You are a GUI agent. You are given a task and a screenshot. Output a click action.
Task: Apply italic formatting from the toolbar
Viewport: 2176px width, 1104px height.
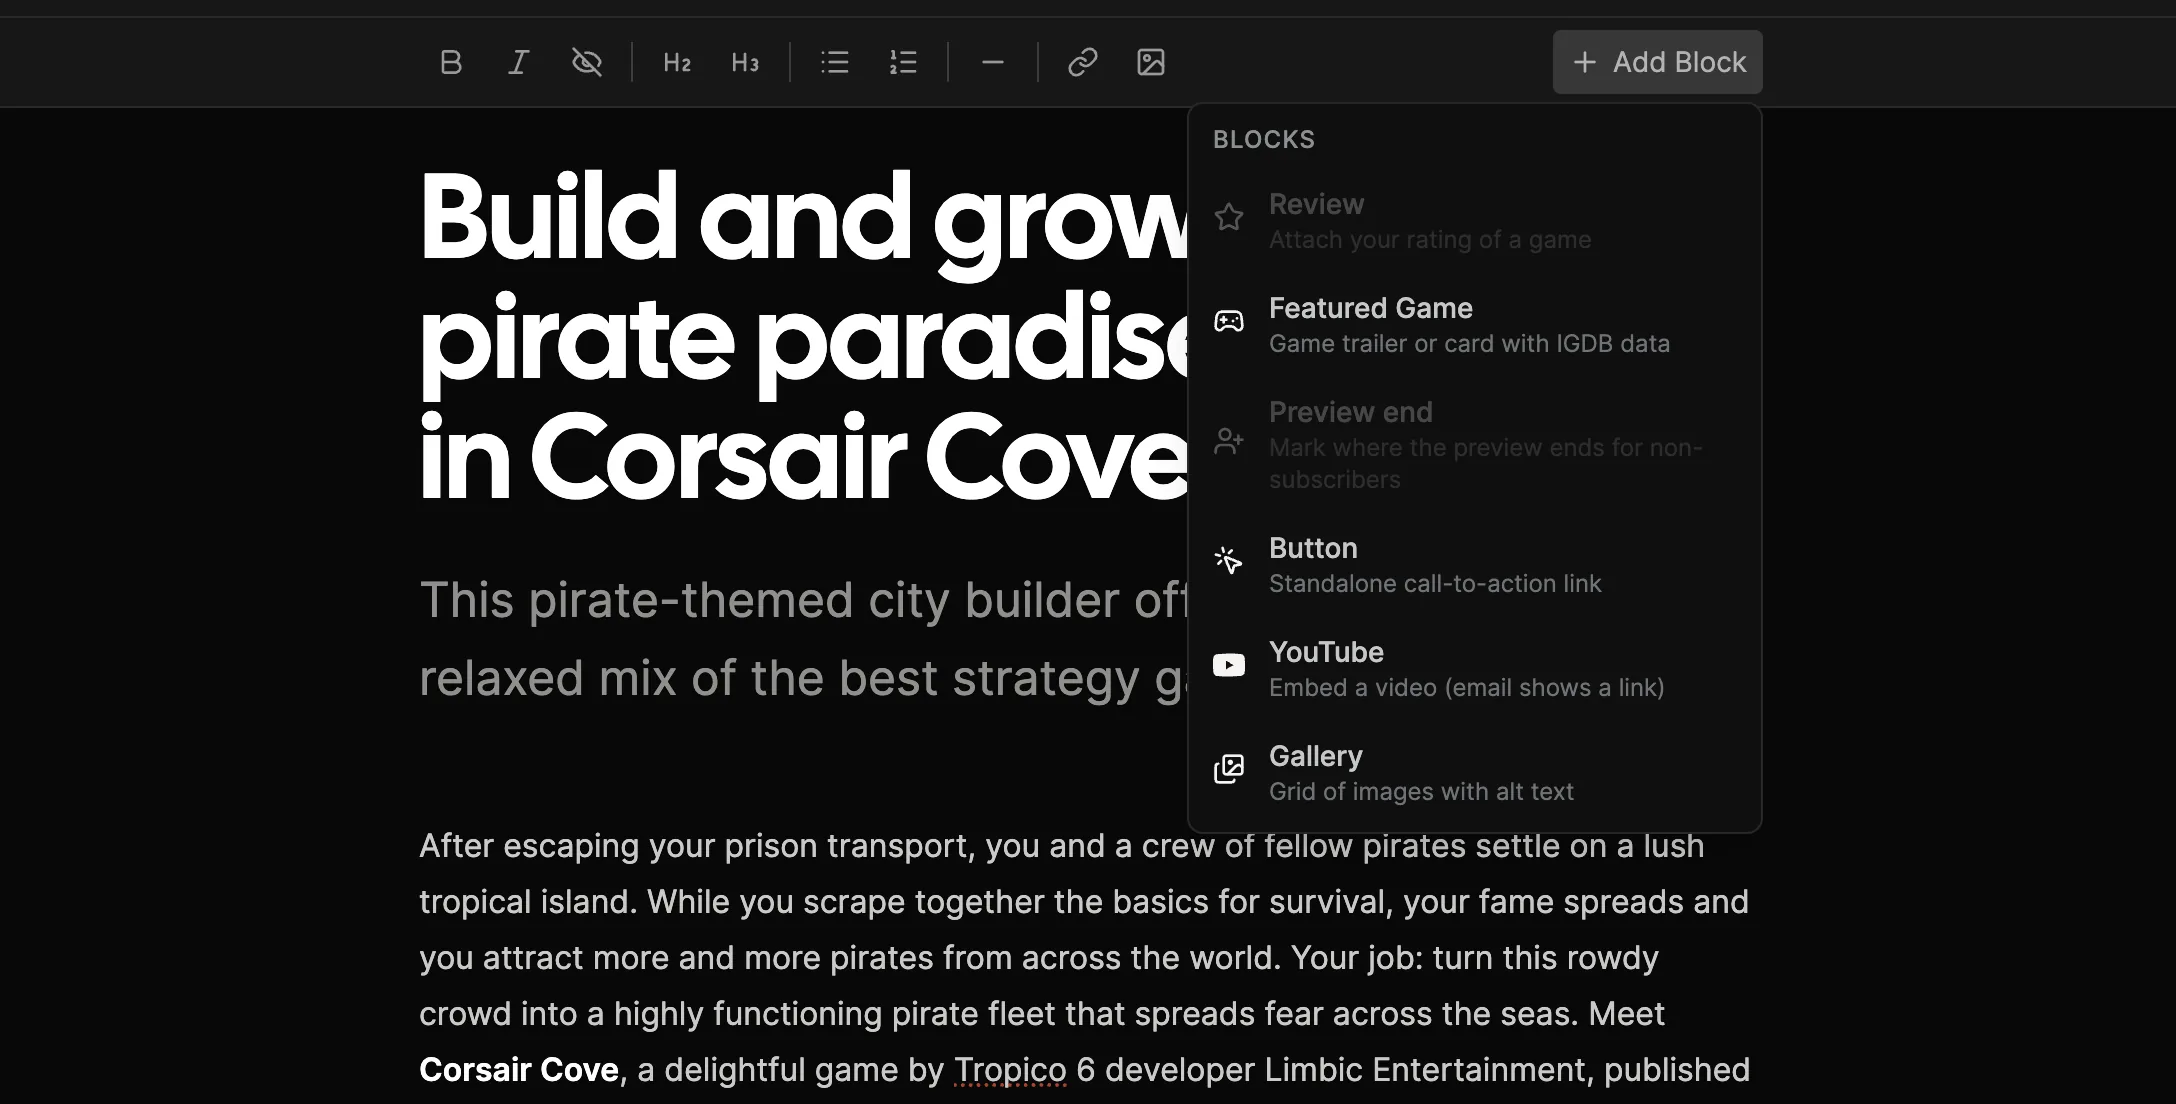518,62
